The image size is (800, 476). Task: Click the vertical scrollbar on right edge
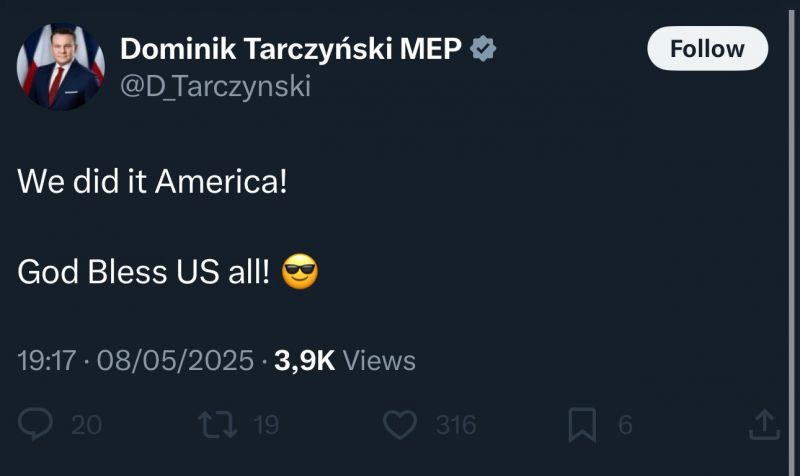pos(792,238)
